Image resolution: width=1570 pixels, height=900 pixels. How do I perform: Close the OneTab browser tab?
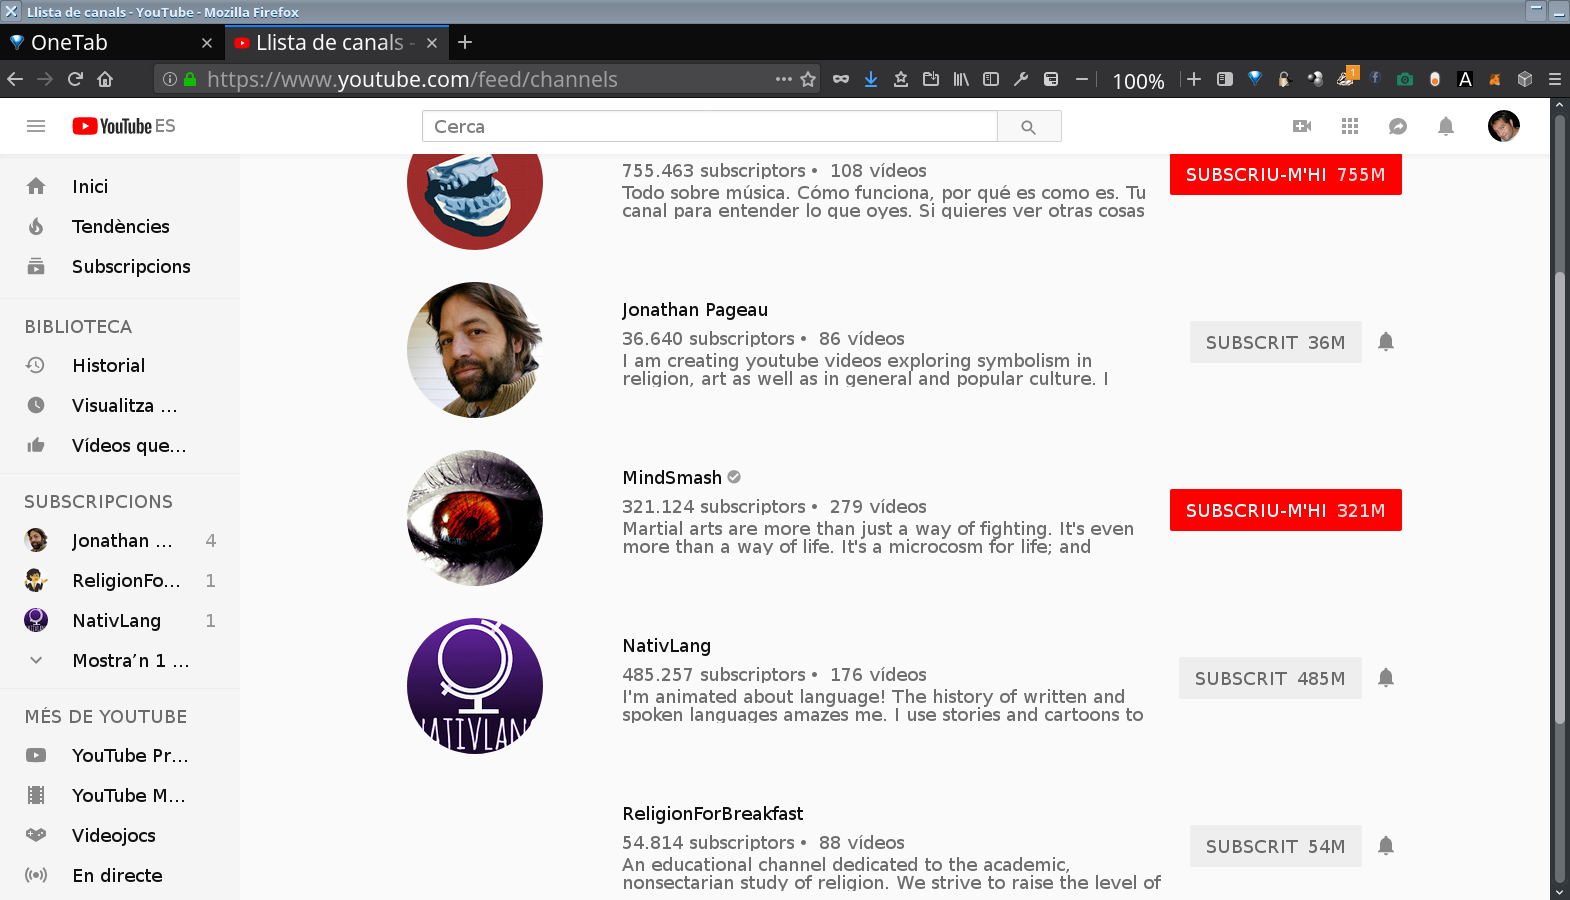(x=207, y=43)
